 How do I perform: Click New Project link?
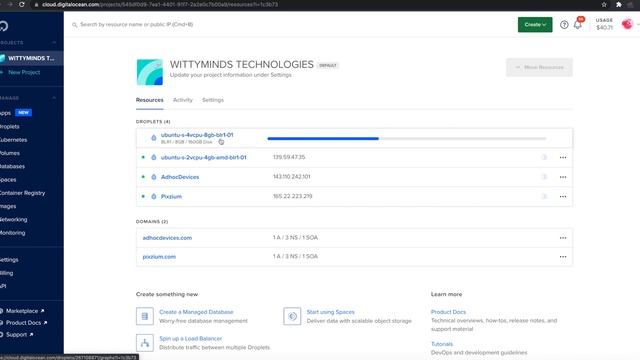24,72
